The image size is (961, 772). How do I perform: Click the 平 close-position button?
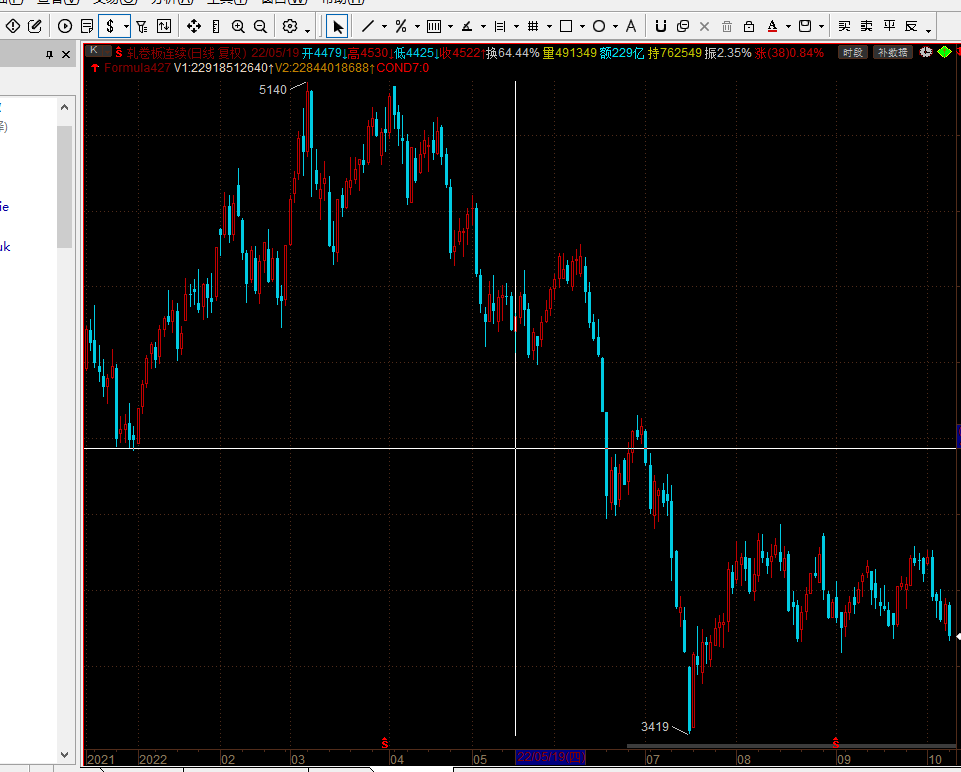pos(889,26)
